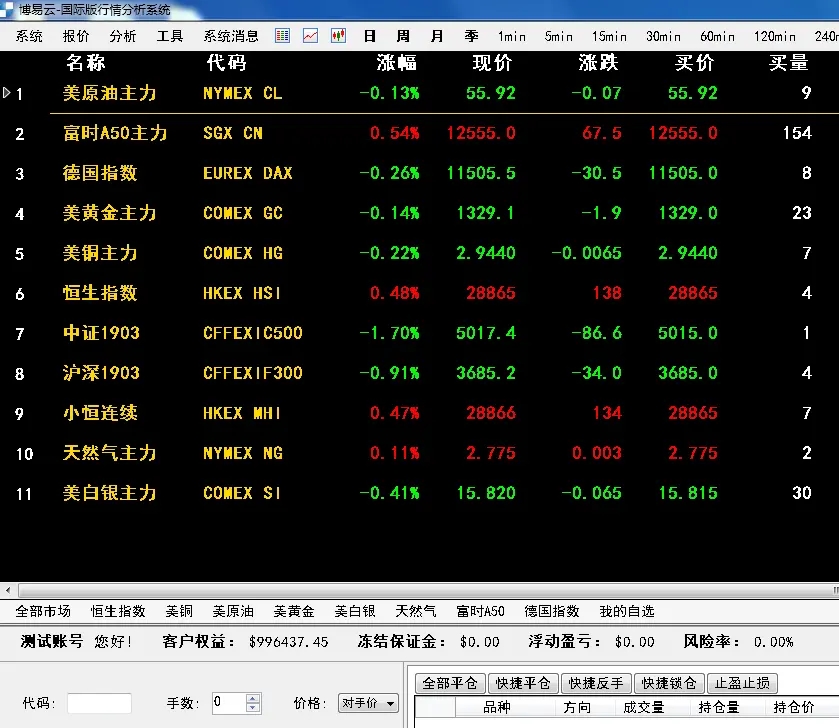
Task: Select the 天然气主力 row
Action: pos(420,453)
